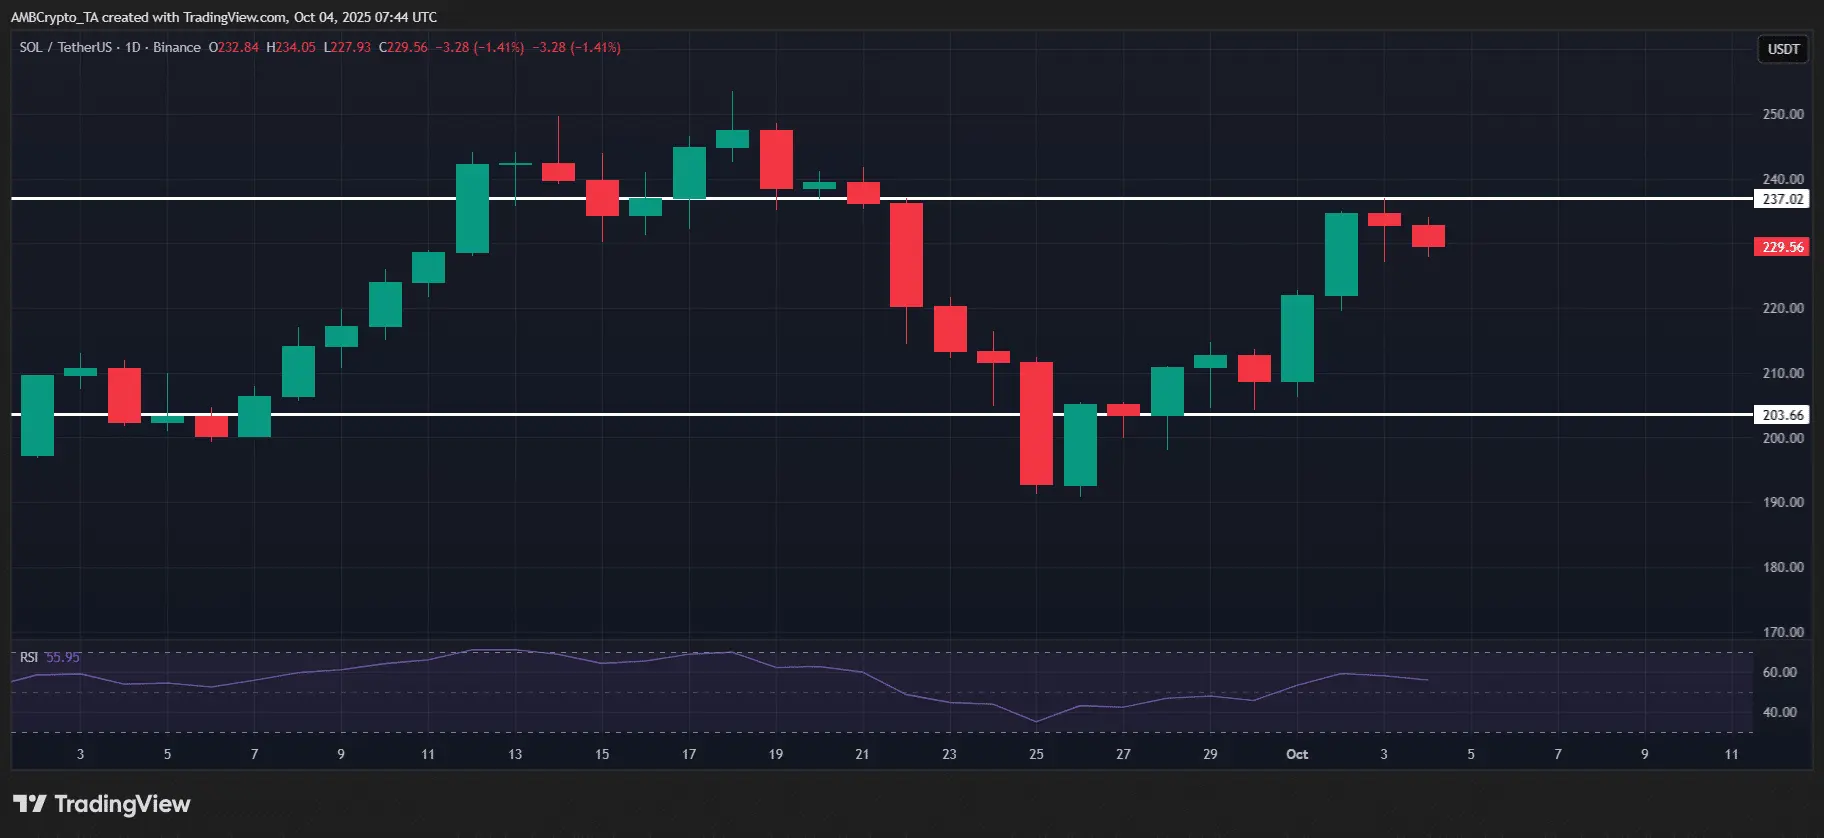Click the lower white horizontal support line
The height and width of the screenshot is (838, 1824).
click(x=880, y=414)
